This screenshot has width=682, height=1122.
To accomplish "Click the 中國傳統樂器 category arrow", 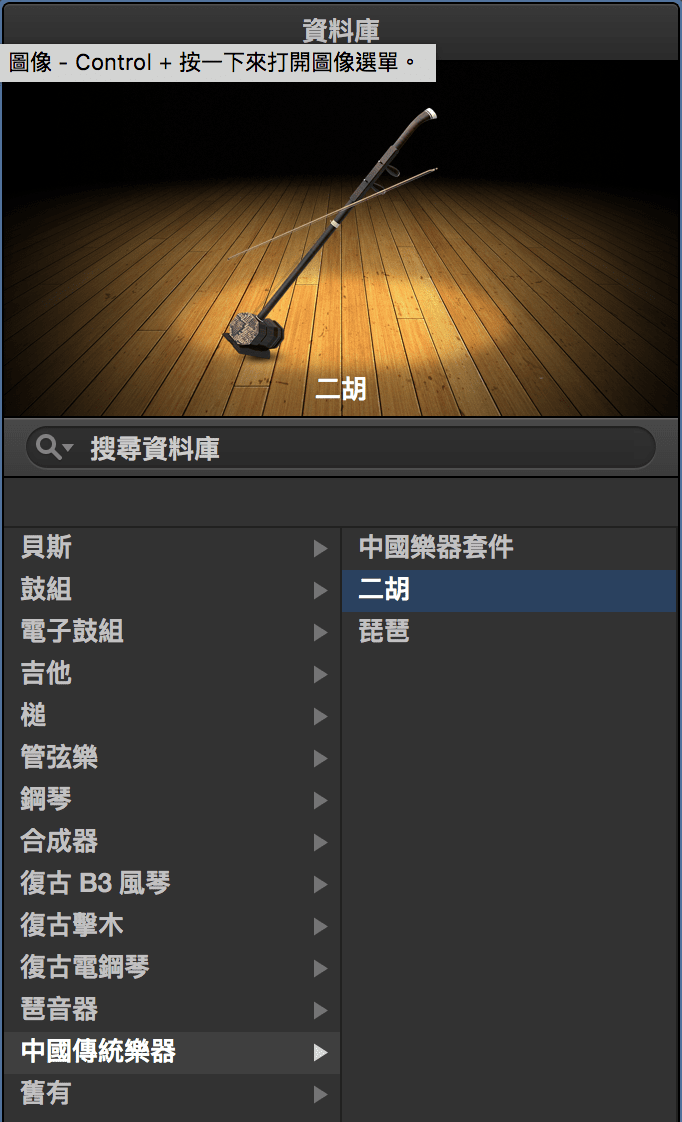I will pyautogui.click(x=320, y=1053).
